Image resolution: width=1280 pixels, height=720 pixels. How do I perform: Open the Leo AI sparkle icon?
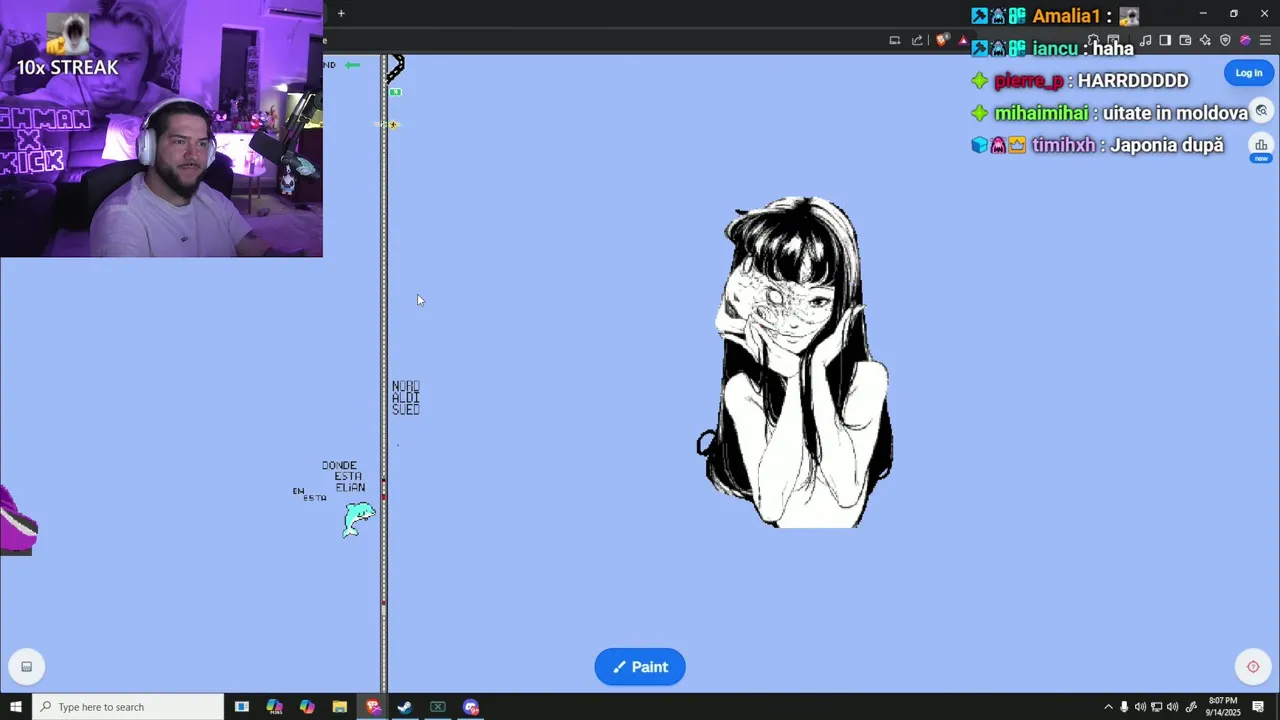(1205, 41)
